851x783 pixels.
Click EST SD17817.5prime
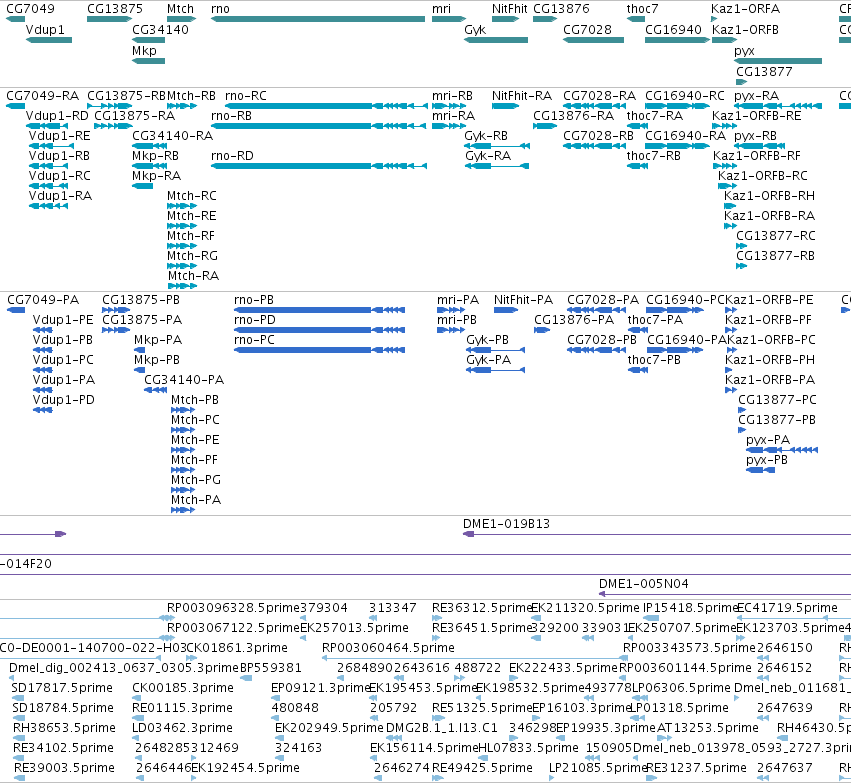pos(62,687)
